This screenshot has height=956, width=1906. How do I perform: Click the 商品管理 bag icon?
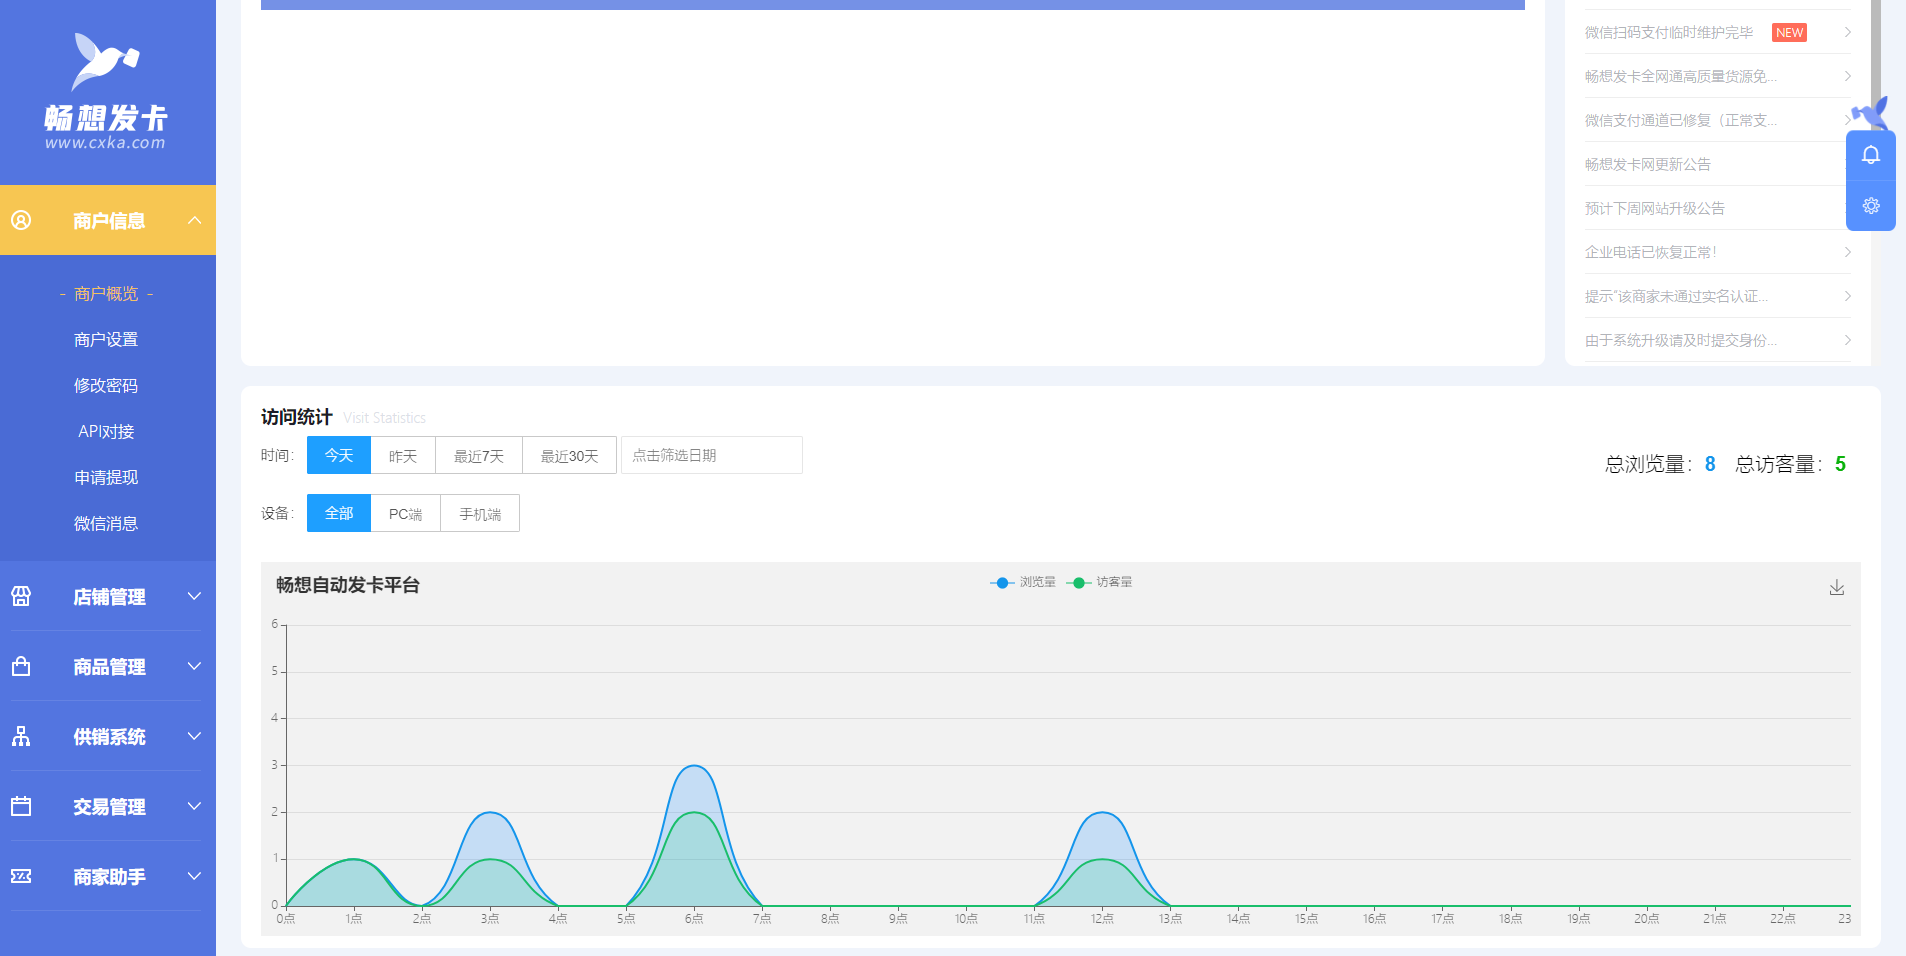(x=21, y=667)
